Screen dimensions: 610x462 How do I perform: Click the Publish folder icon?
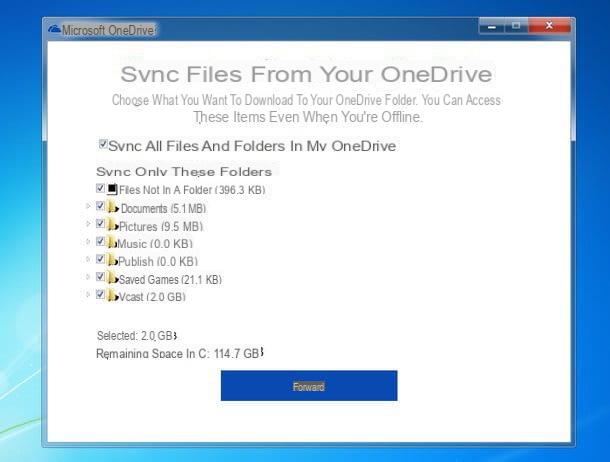113,260
